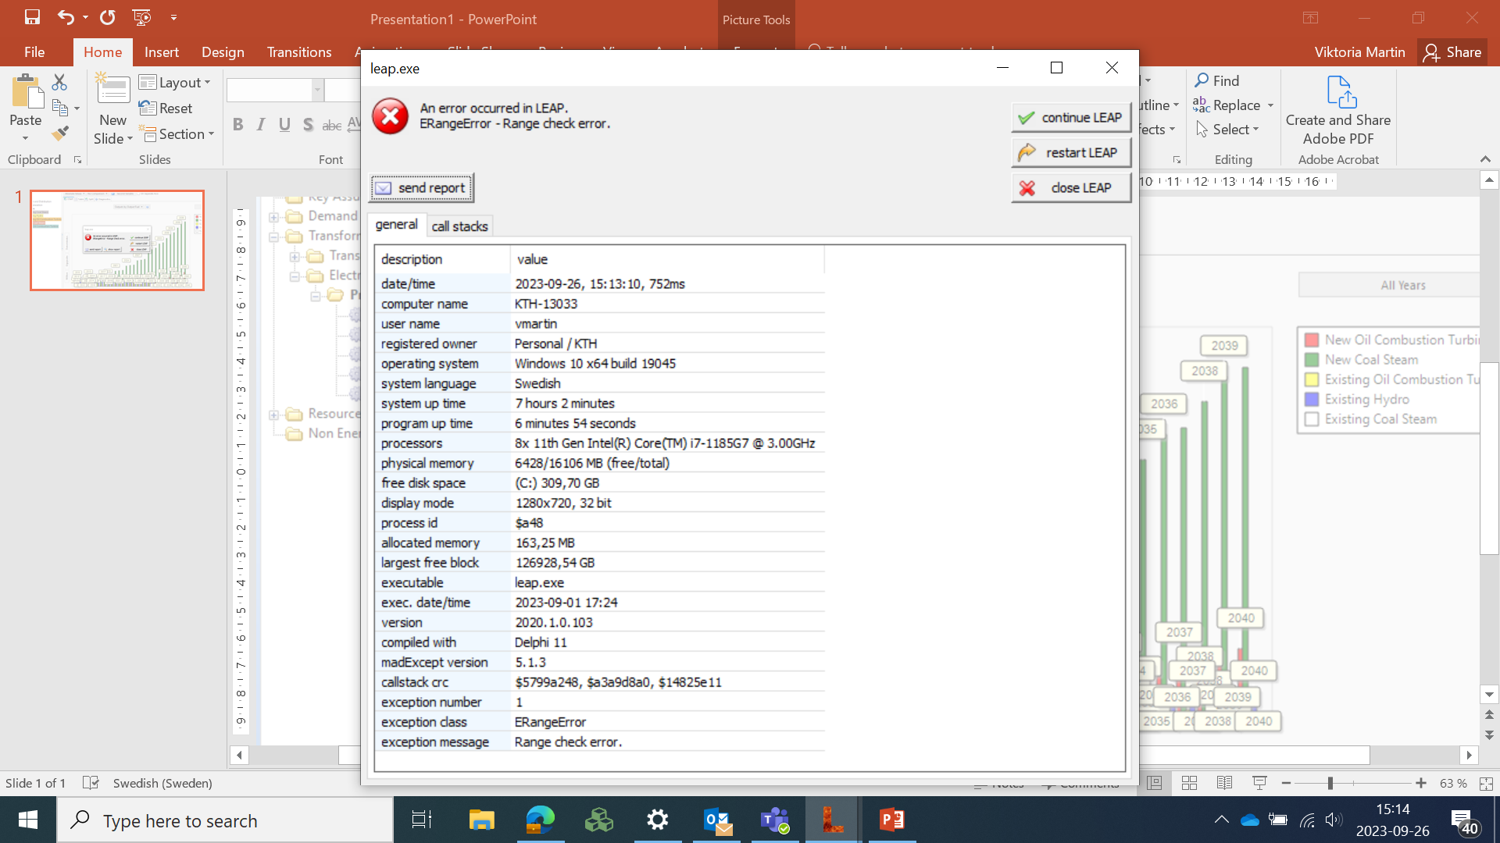The height and width of the screenshot is (843, 1500).
Task: Open Microsoft Edge from the taskbar
Action: pos(540,820)
